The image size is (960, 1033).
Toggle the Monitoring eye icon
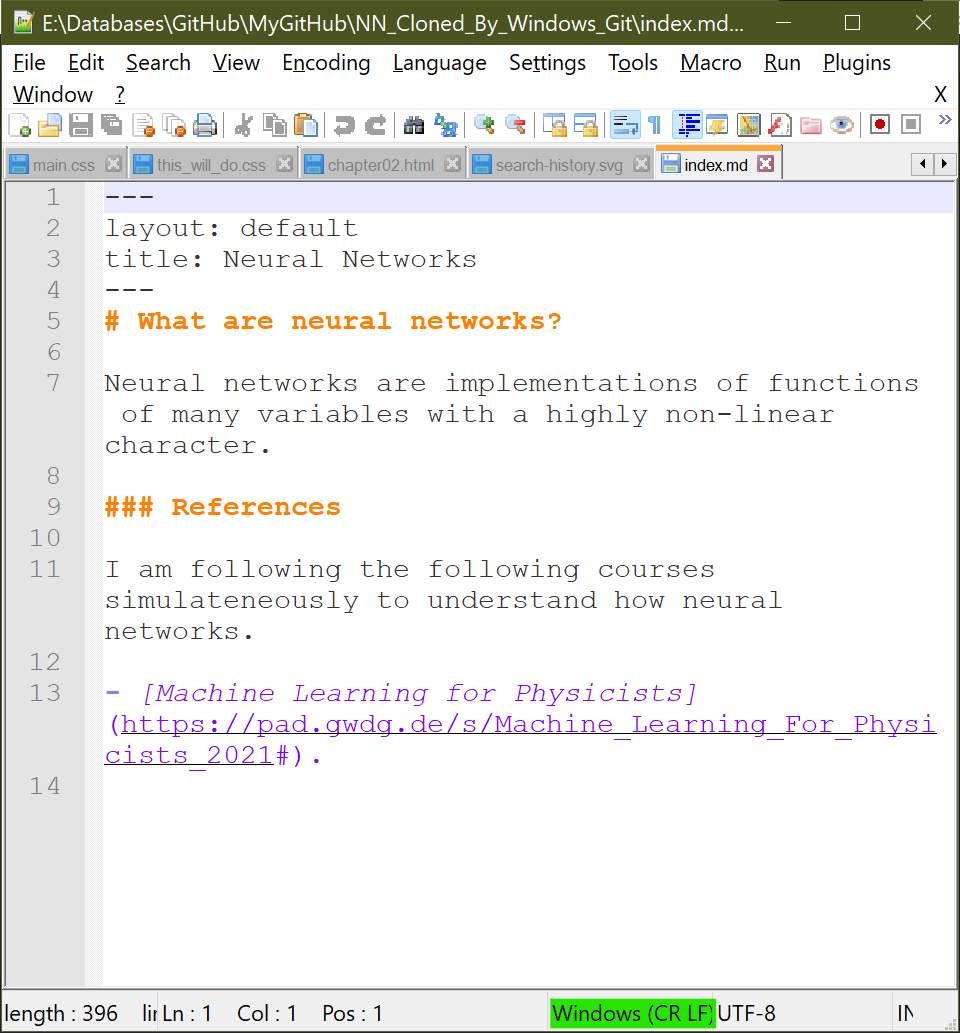click(x=840, y=126)
